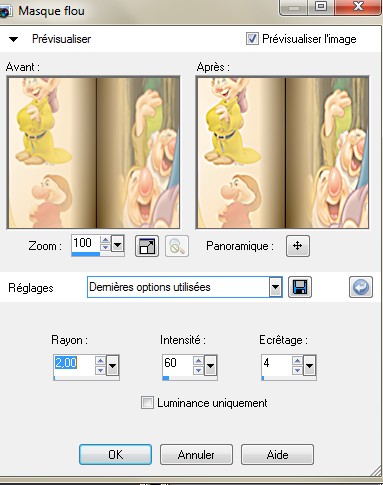Click the Annuler button
This screenshot has width=383, height=485.
[x=196, y=454]
